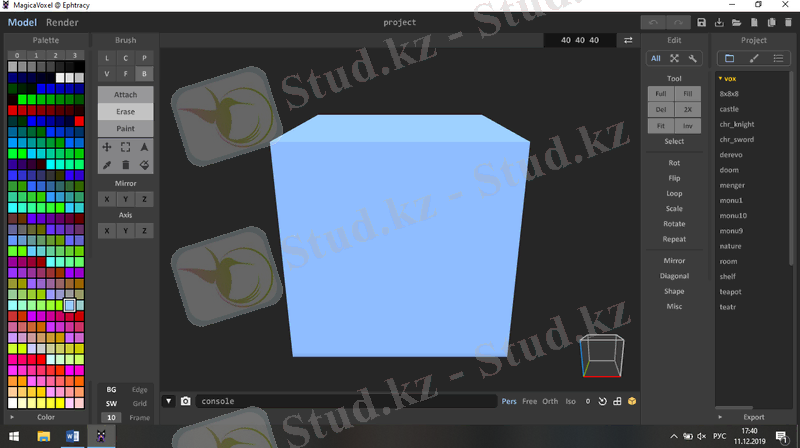
Task: Expand the Diagonal section in Edit
Action: [x=674, y=276]
